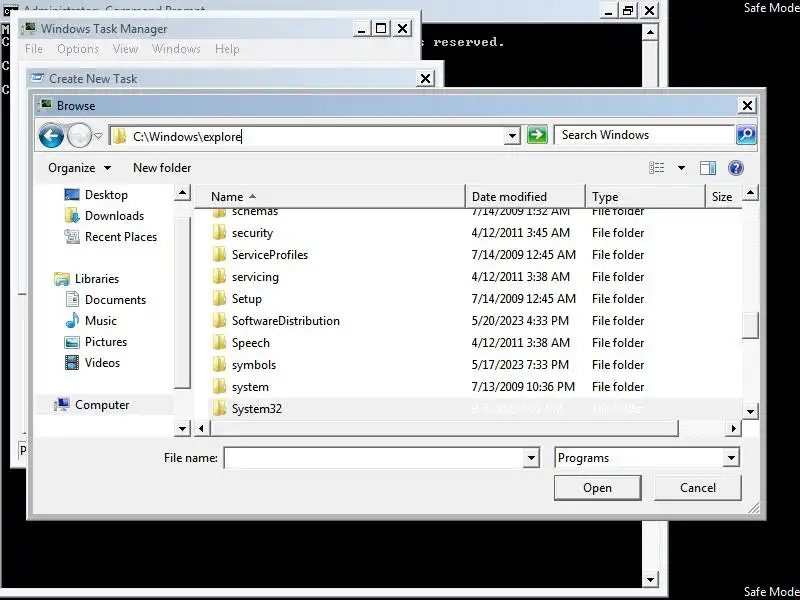Open the Organize menu
The height and width of the screenshot is (600, 800).
(79, 168)
